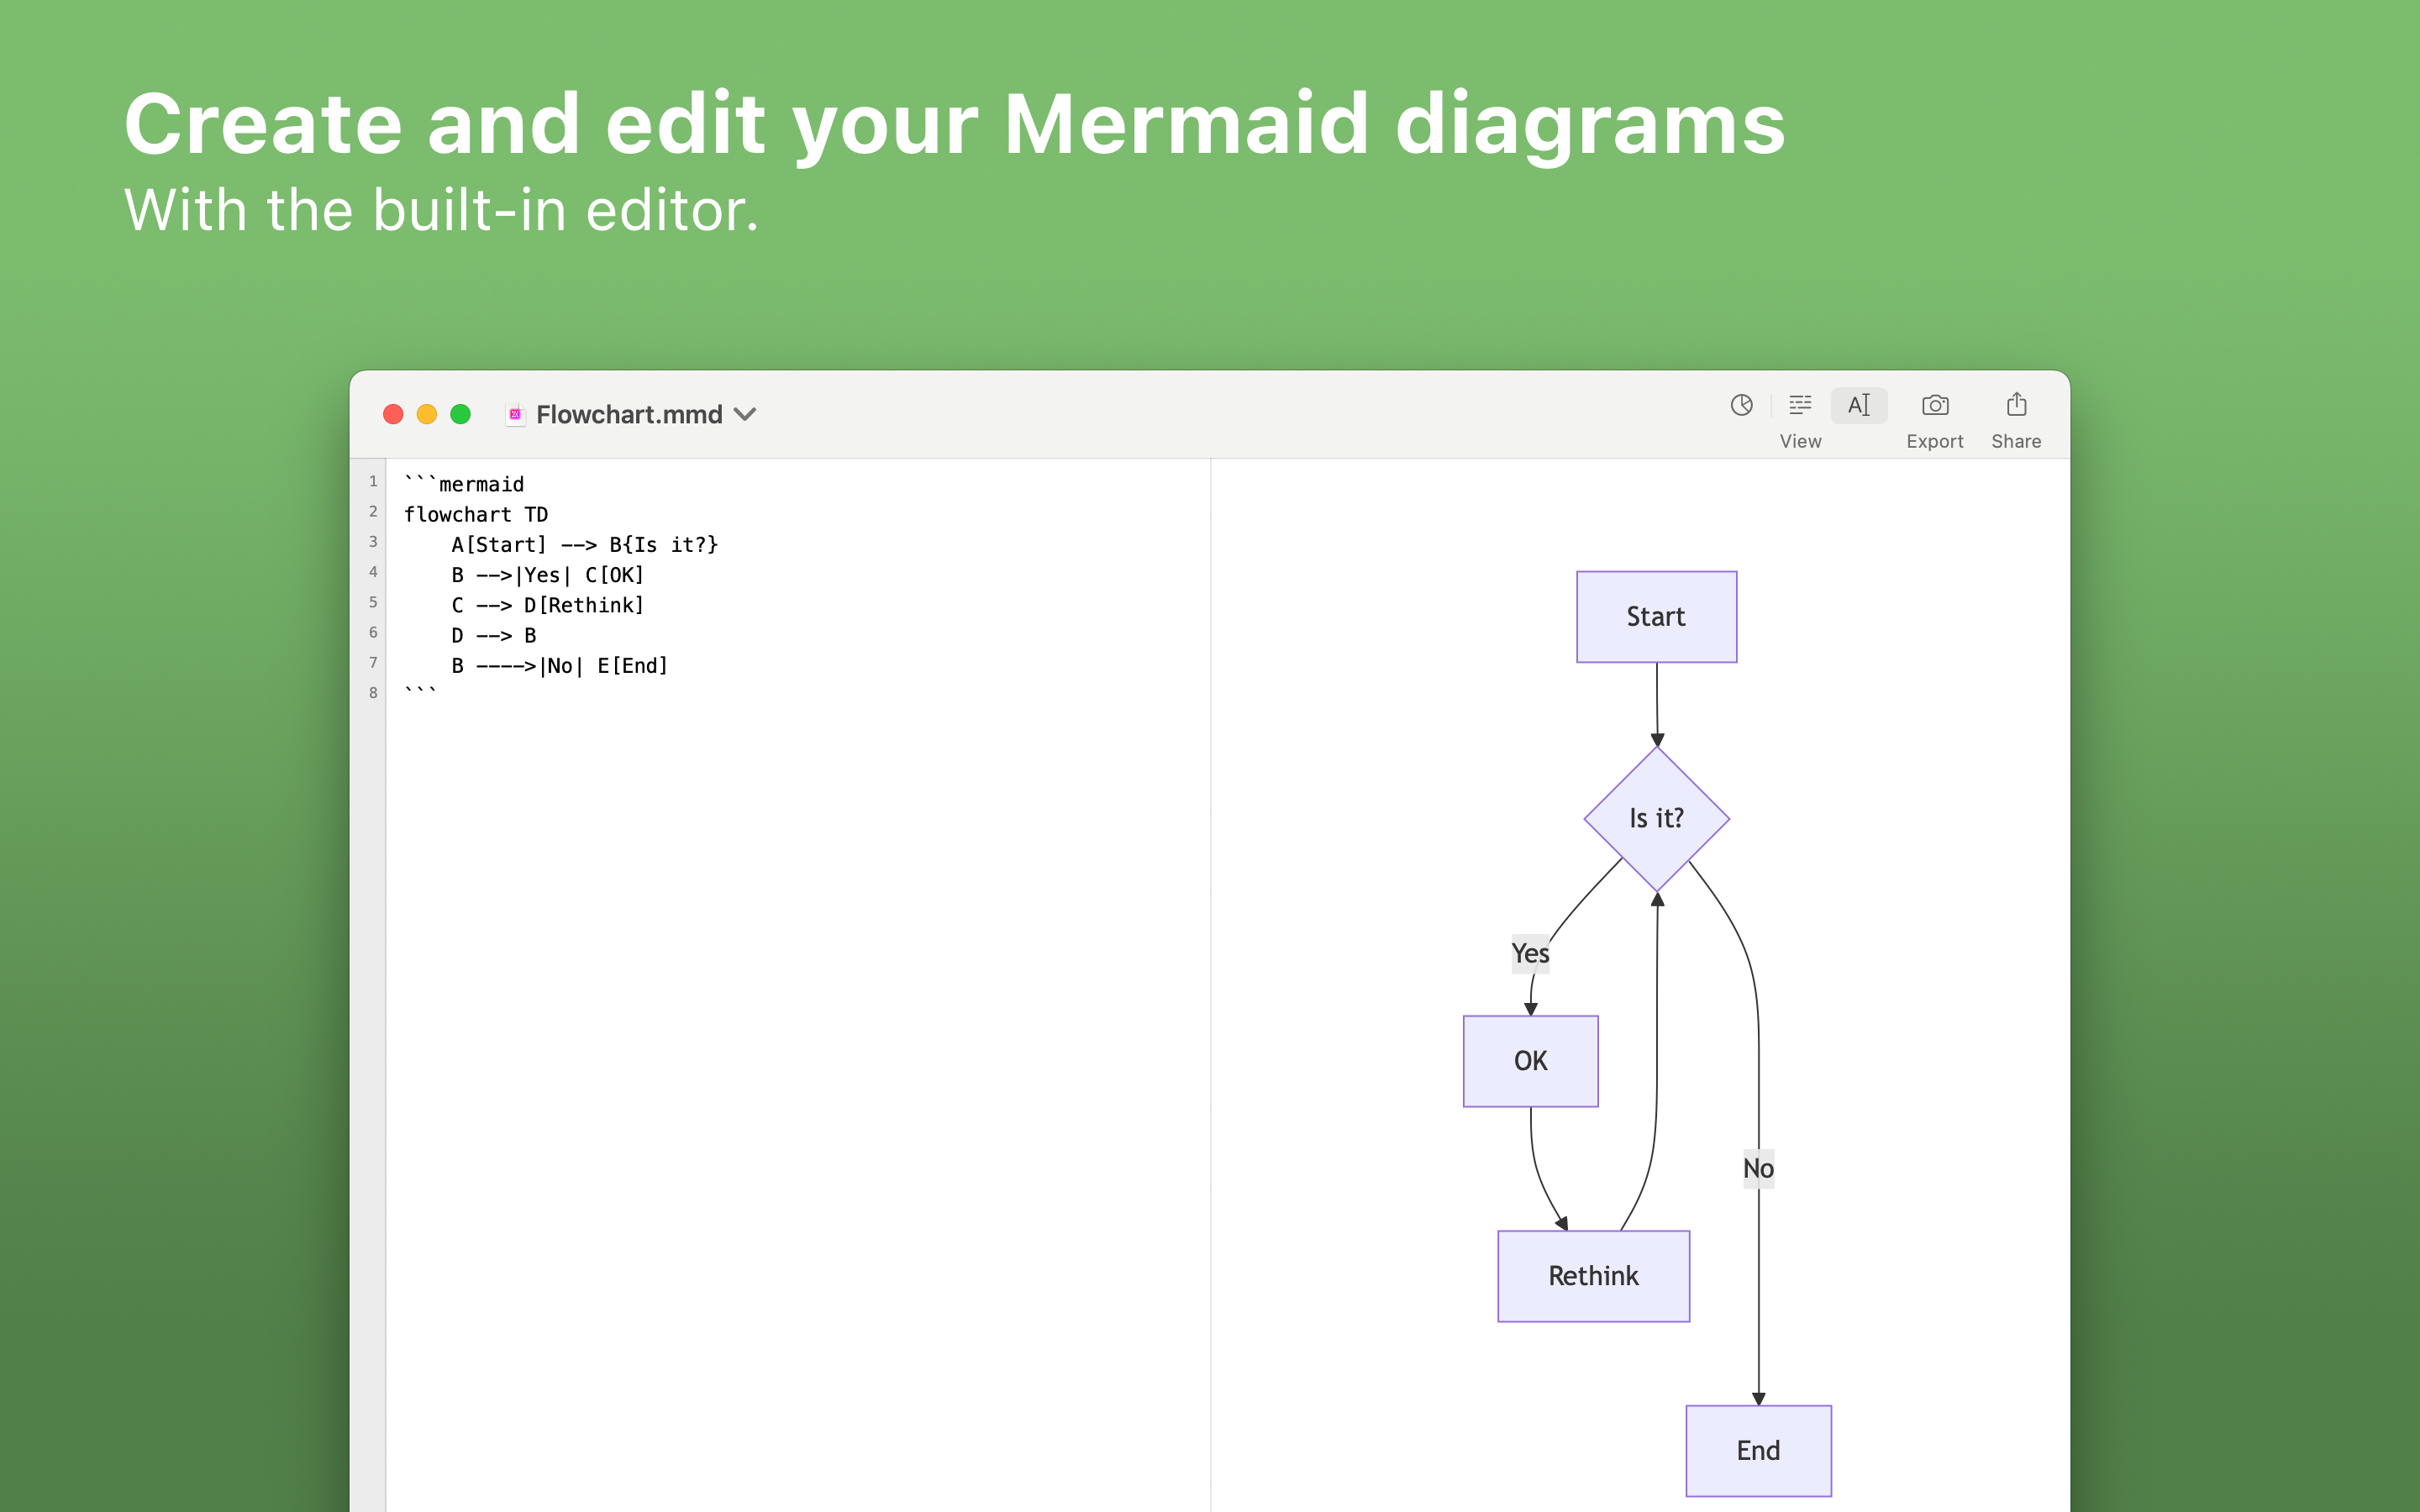The height and width of the screenshot is (1512, 2420).
Task: Click the 'B ---->|No| E[End]' line
Action: tap(560, 666)
